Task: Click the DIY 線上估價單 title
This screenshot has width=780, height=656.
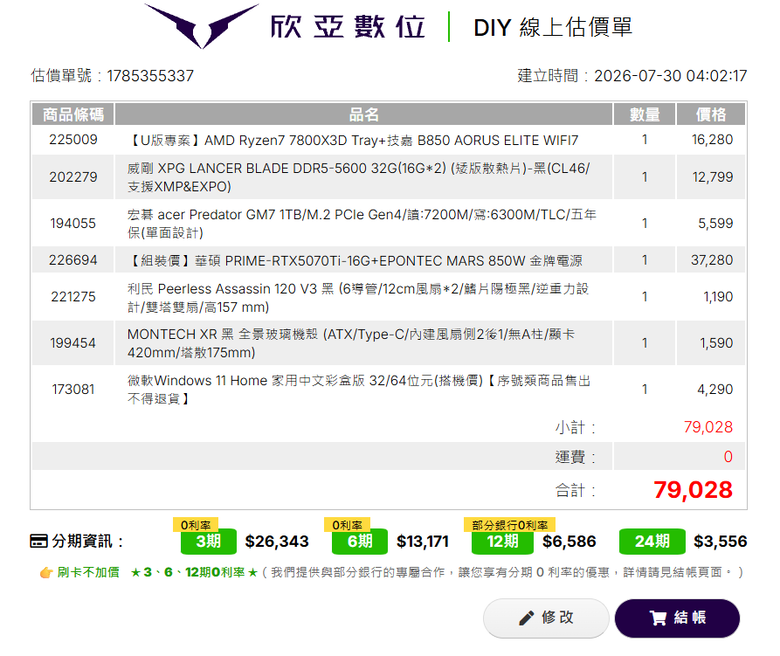Action: (553, 27)
